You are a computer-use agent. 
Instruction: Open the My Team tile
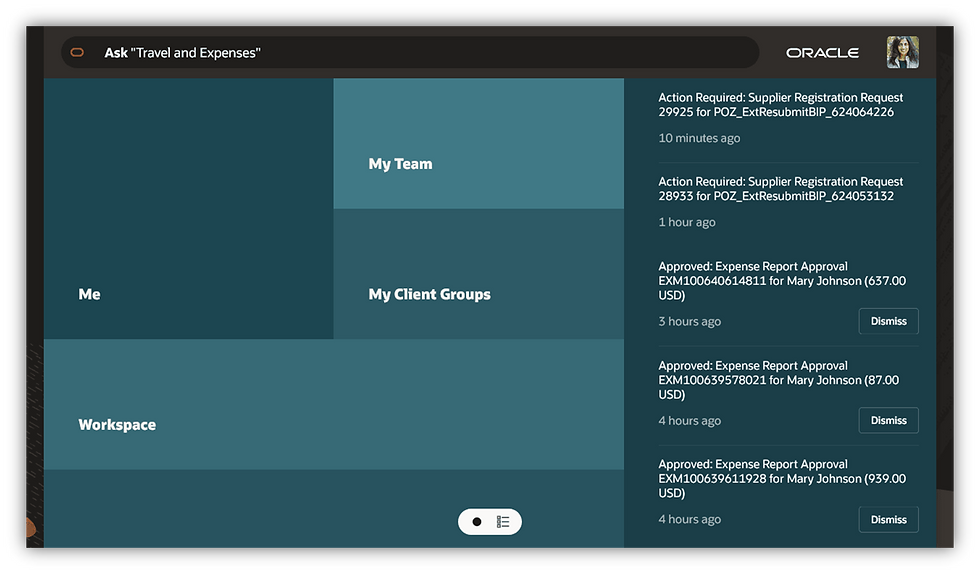pyautogui.click(x=479, y=144)
